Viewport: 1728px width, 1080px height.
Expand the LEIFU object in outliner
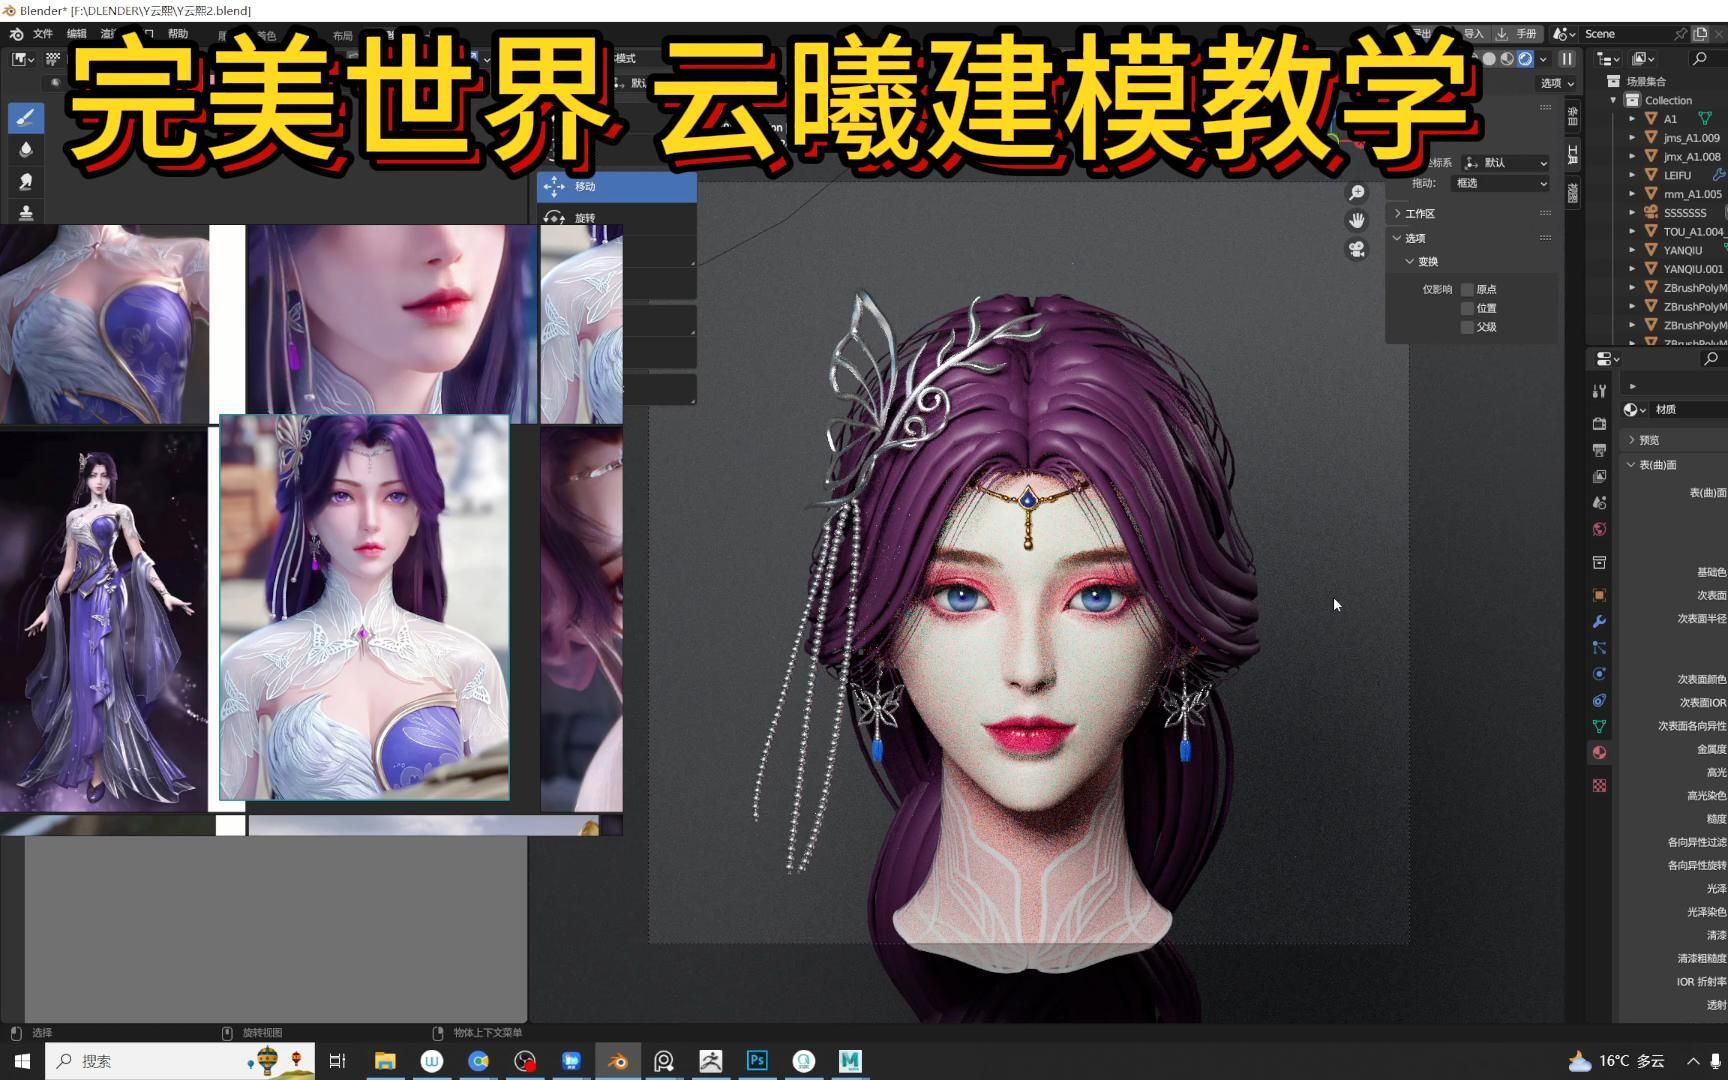[x=1632, y=175]
